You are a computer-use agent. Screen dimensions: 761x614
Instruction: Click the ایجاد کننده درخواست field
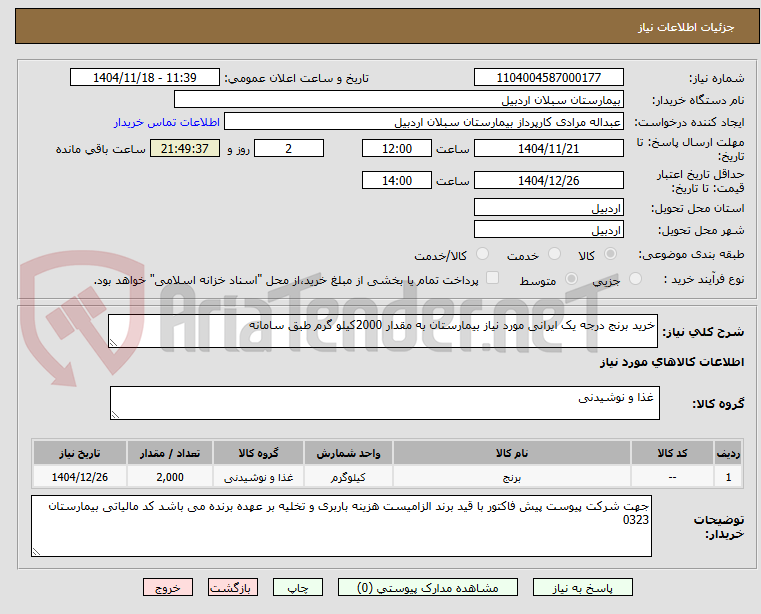(x=424, y=122)
